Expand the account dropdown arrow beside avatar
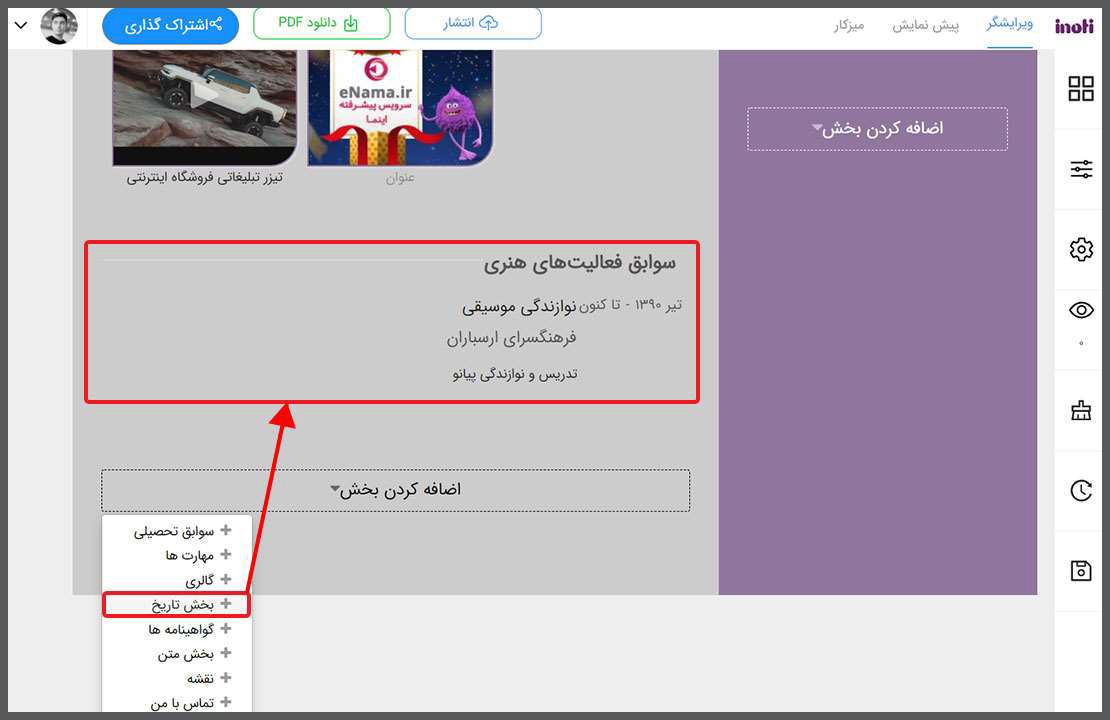Screen dimensions: 1110x720 [x=21, y=25]
